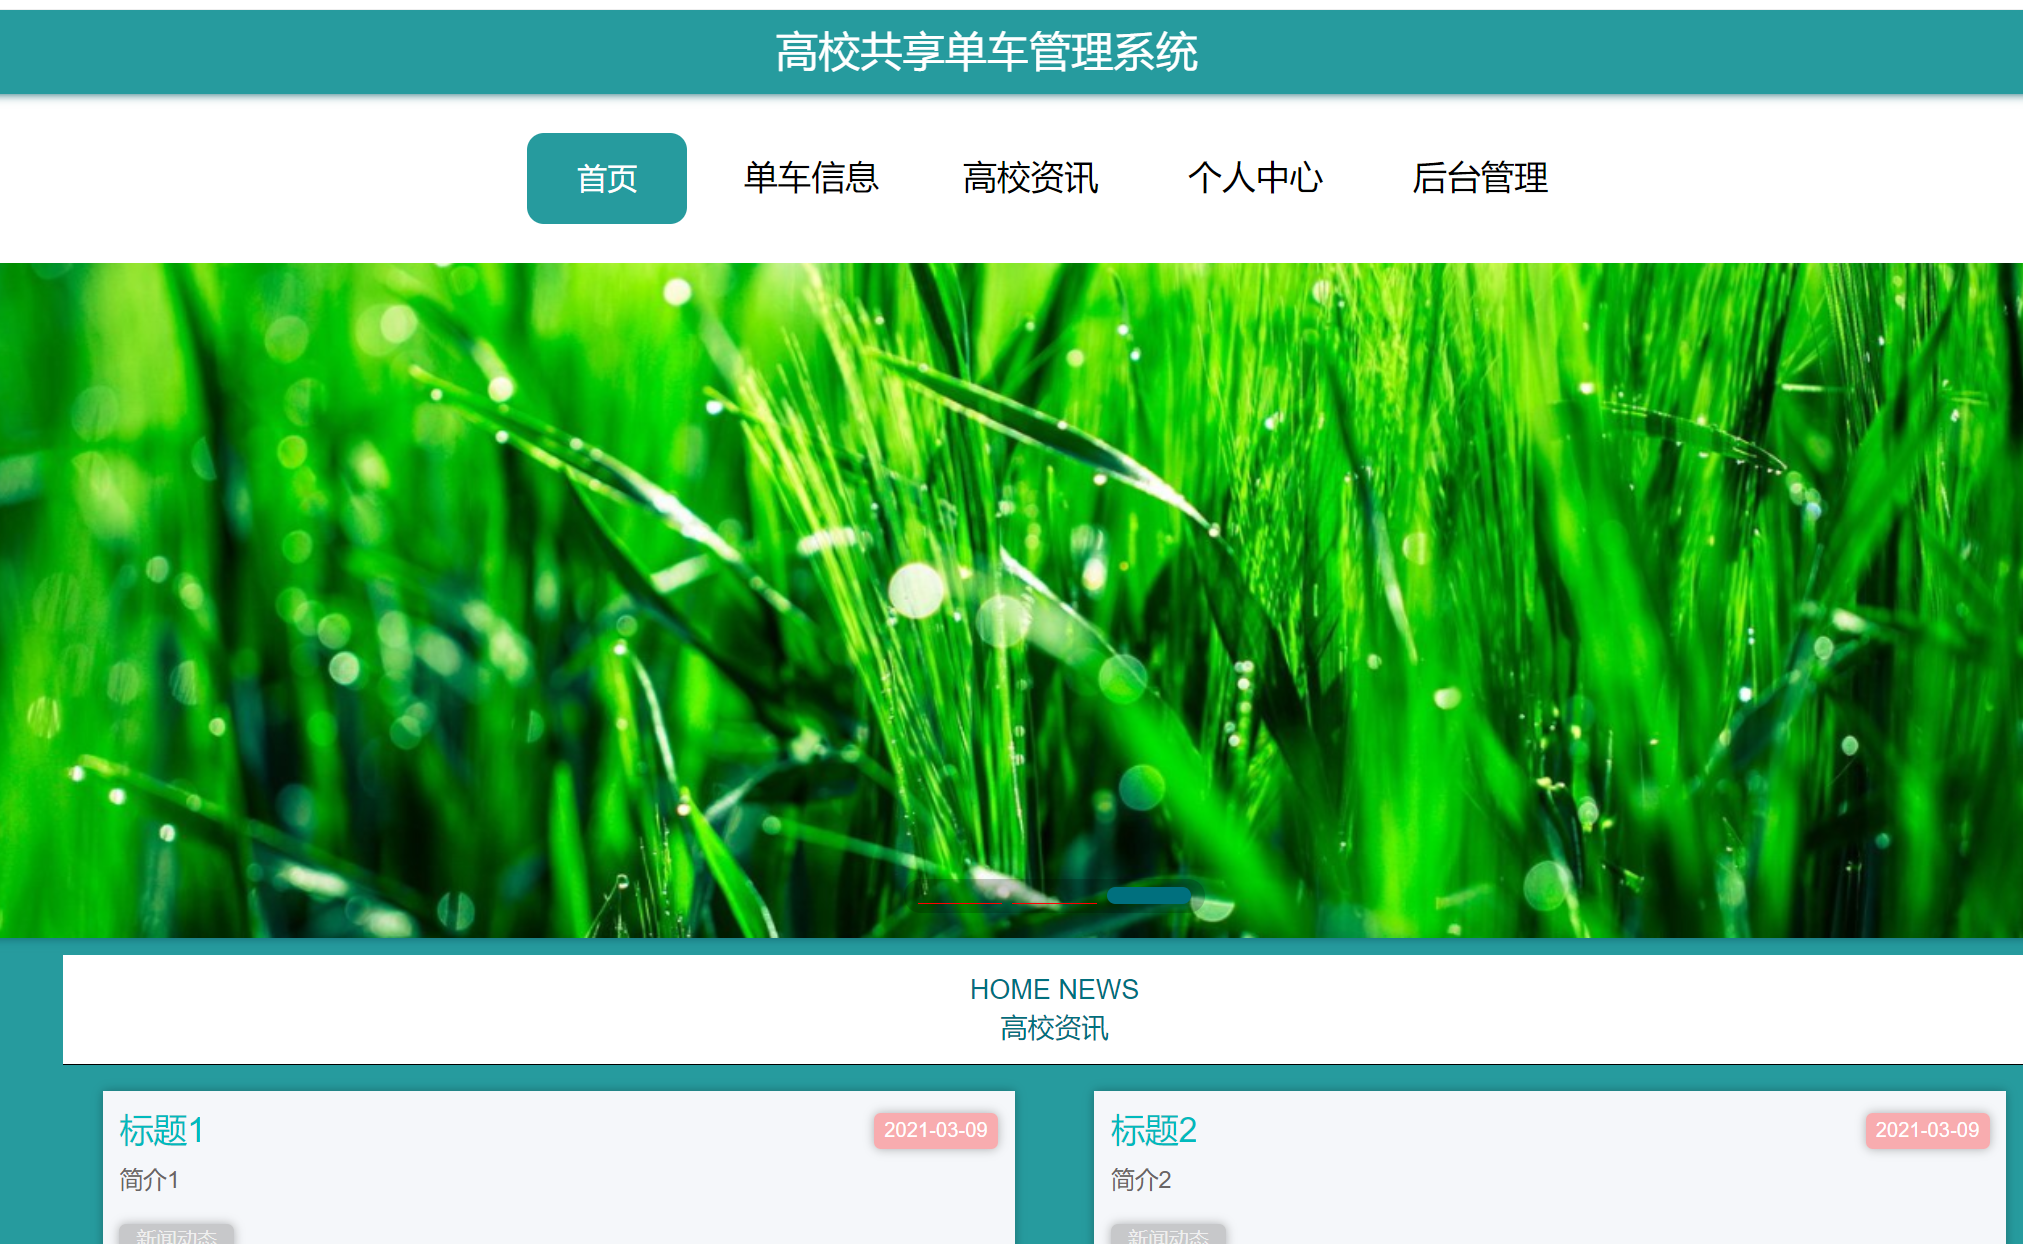The width and height of the screenshot is (2023, 1244).
Task: Open the 后台管理 menu item
Action: click(x=1479, y=178)
